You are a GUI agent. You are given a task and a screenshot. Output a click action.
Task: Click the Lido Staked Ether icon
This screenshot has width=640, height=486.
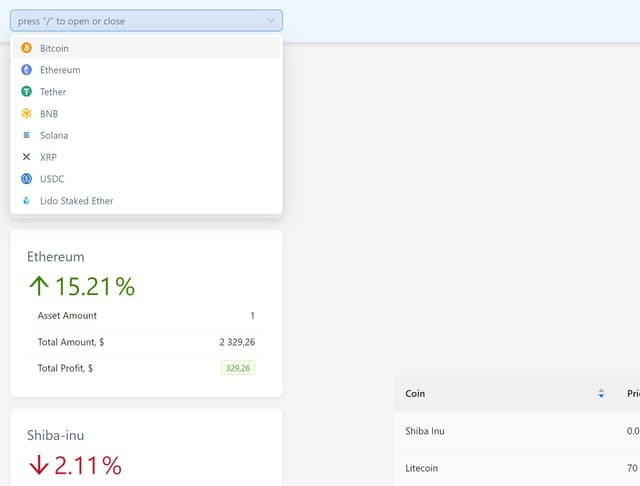tap(27, 201)
